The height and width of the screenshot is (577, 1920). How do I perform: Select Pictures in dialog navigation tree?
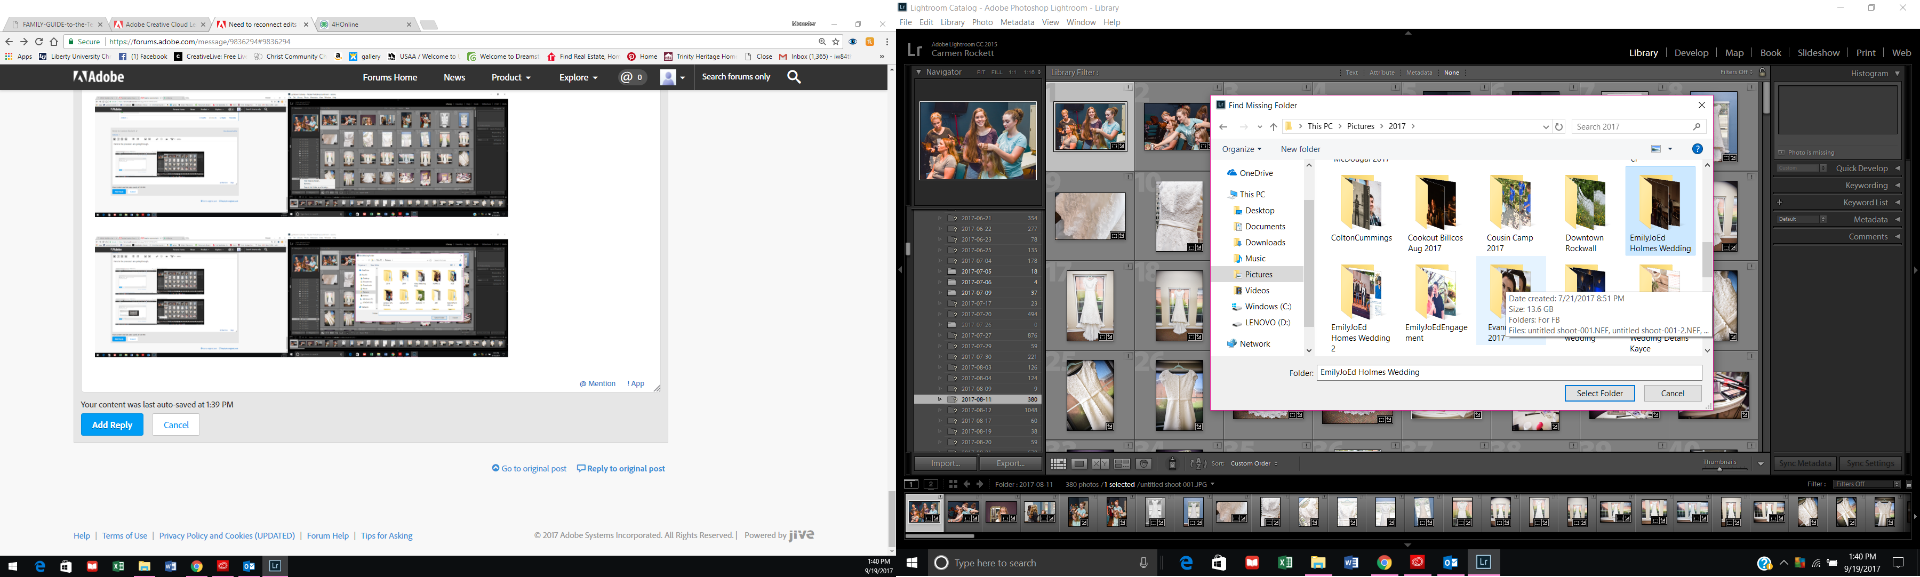click(1259, 274)
